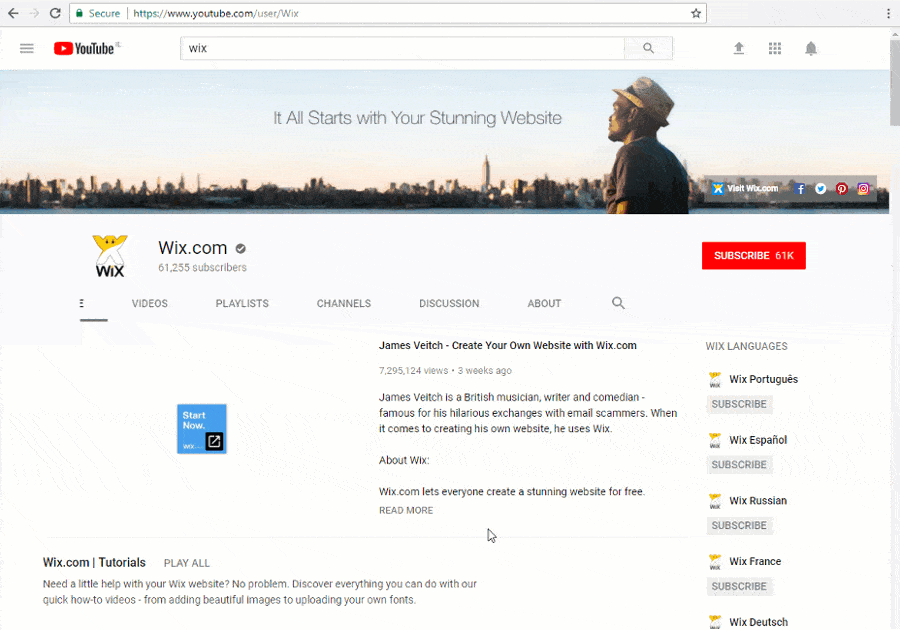Open the notifications bell
This screenshot has height=630, width=900.
[x=810, y=48]
